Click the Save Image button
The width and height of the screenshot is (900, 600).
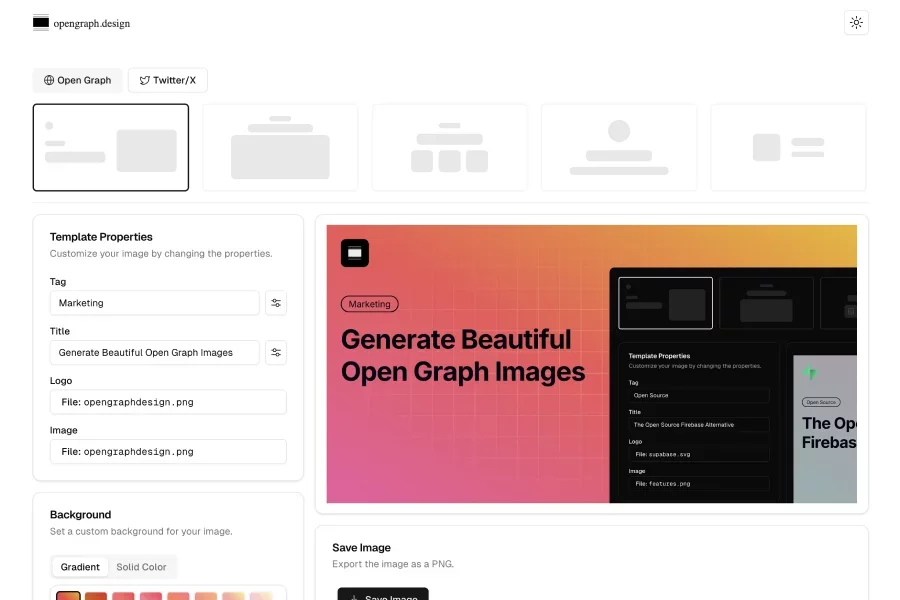coord(383,595)
